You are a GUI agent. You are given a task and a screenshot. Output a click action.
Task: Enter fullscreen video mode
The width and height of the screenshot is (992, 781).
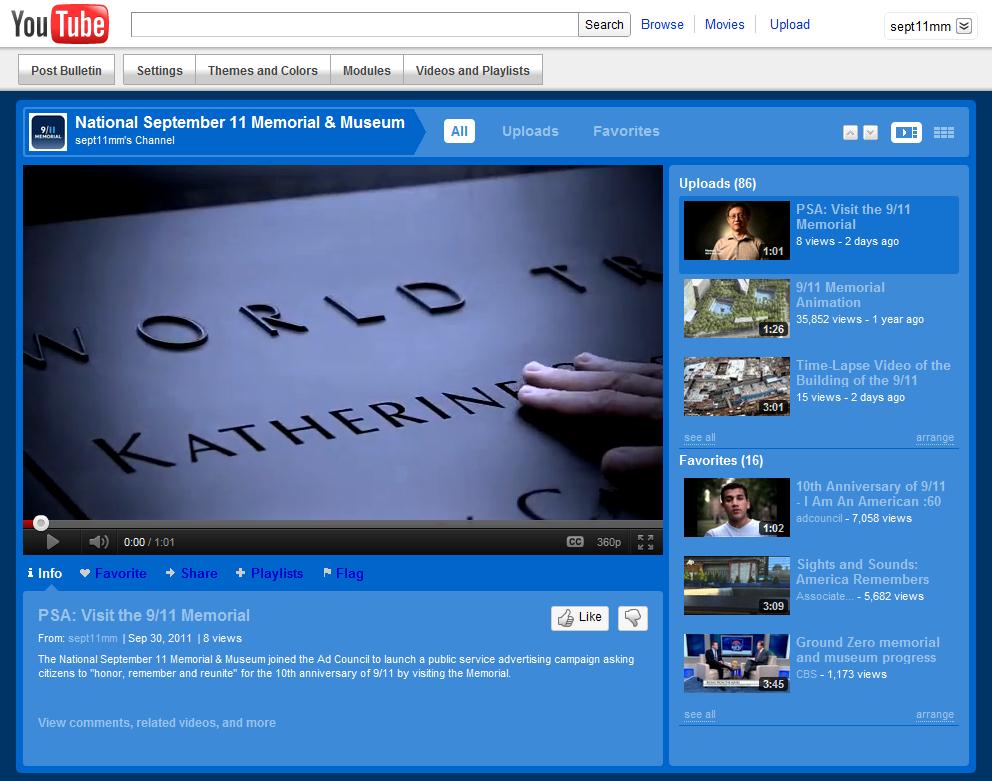coord(645,542)
